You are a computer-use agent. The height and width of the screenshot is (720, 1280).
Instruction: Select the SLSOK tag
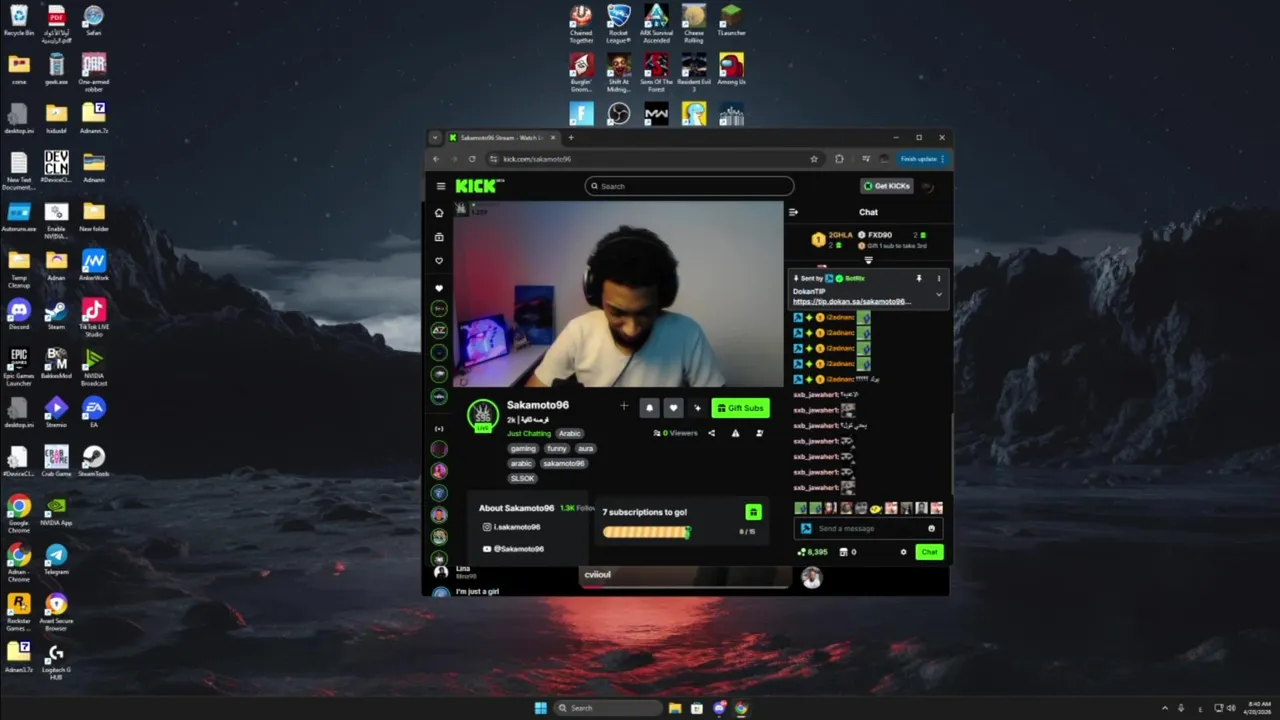coord(522,478)
